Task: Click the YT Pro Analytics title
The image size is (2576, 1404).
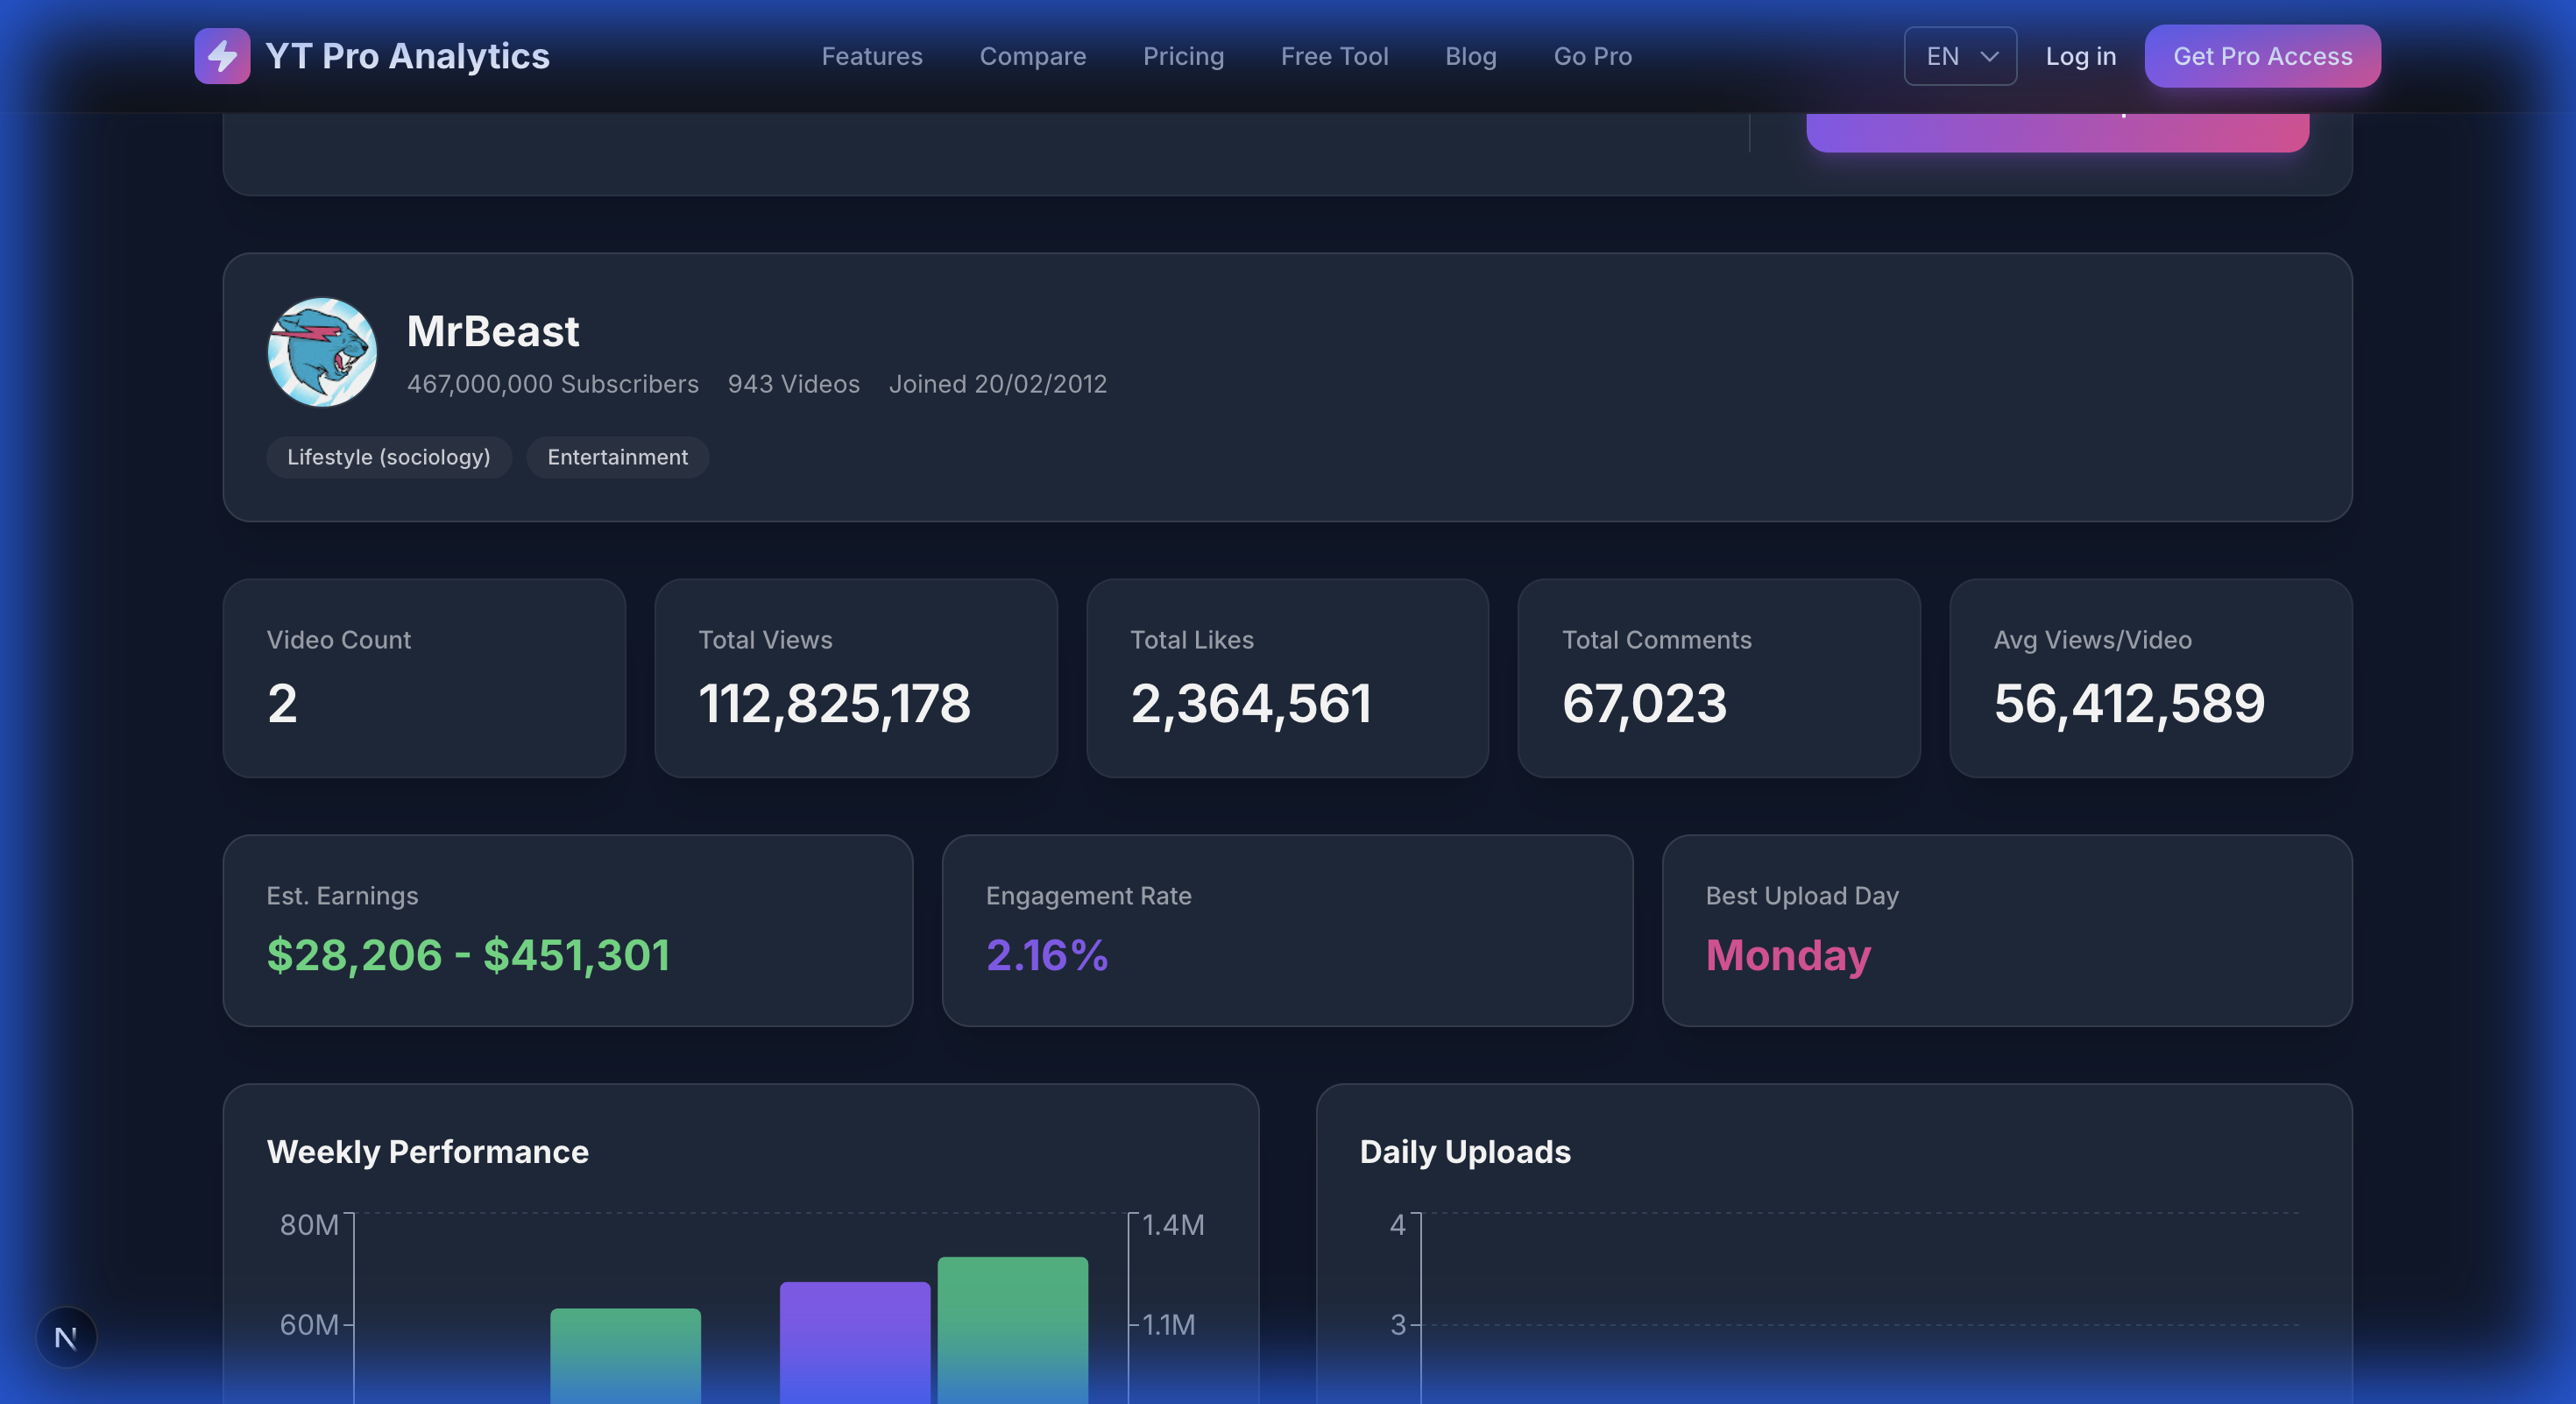Action: point(407,56)
